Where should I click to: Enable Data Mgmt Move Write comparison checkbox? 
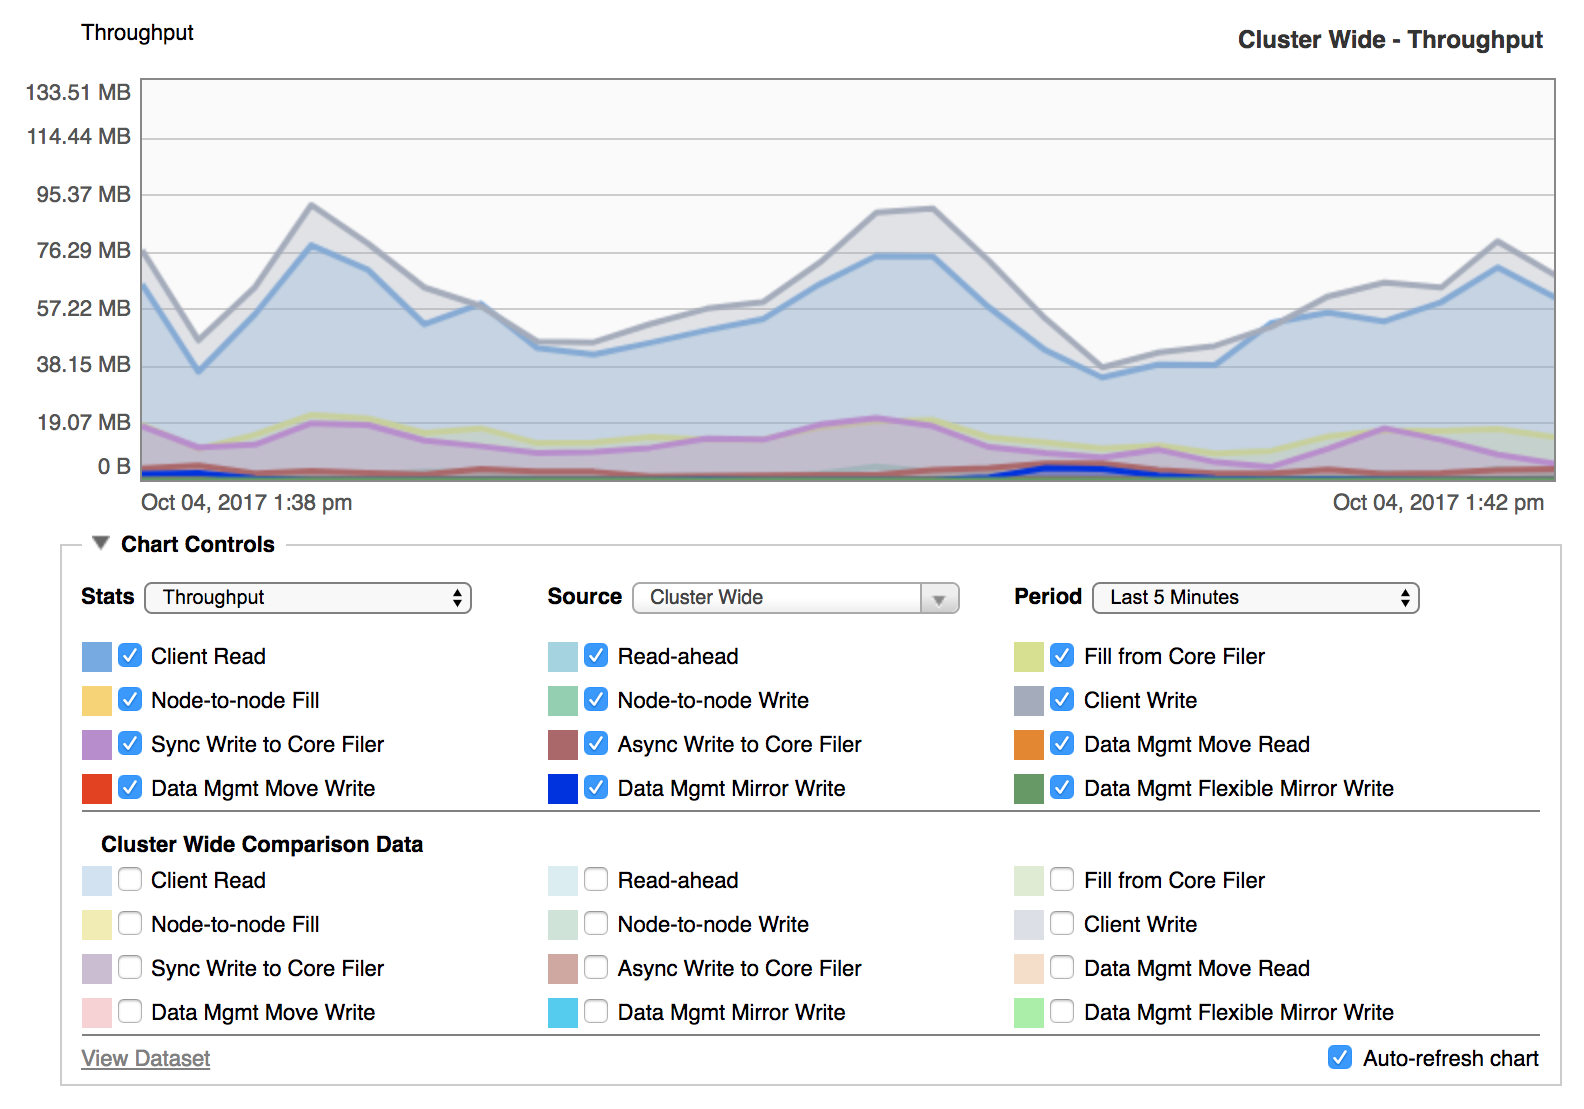(130, 1012)
